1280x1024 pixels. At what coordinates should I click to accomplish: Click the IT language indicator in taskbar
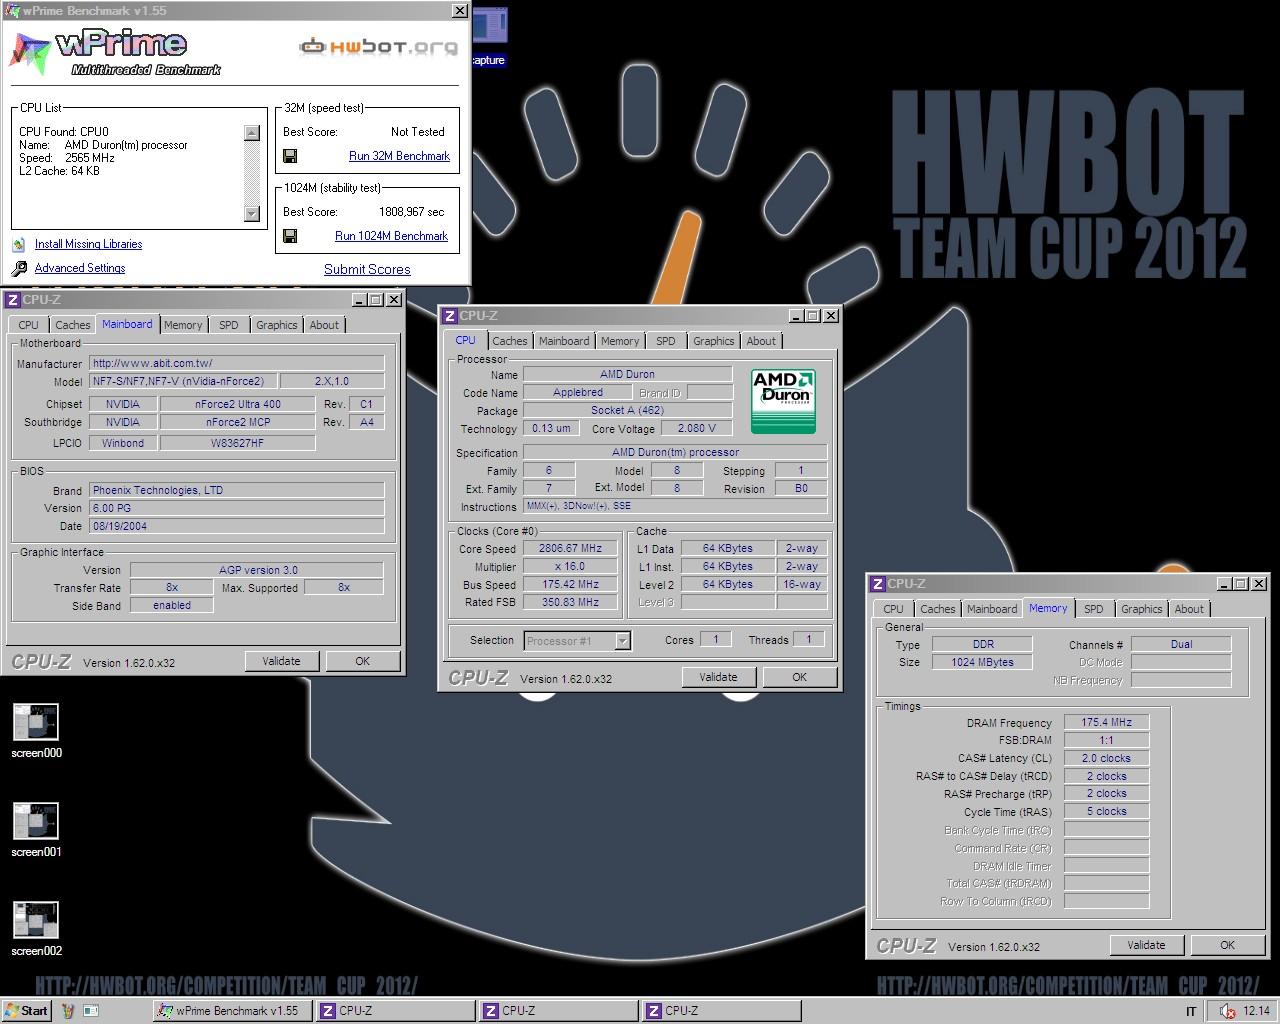tap(1190, 1011)
